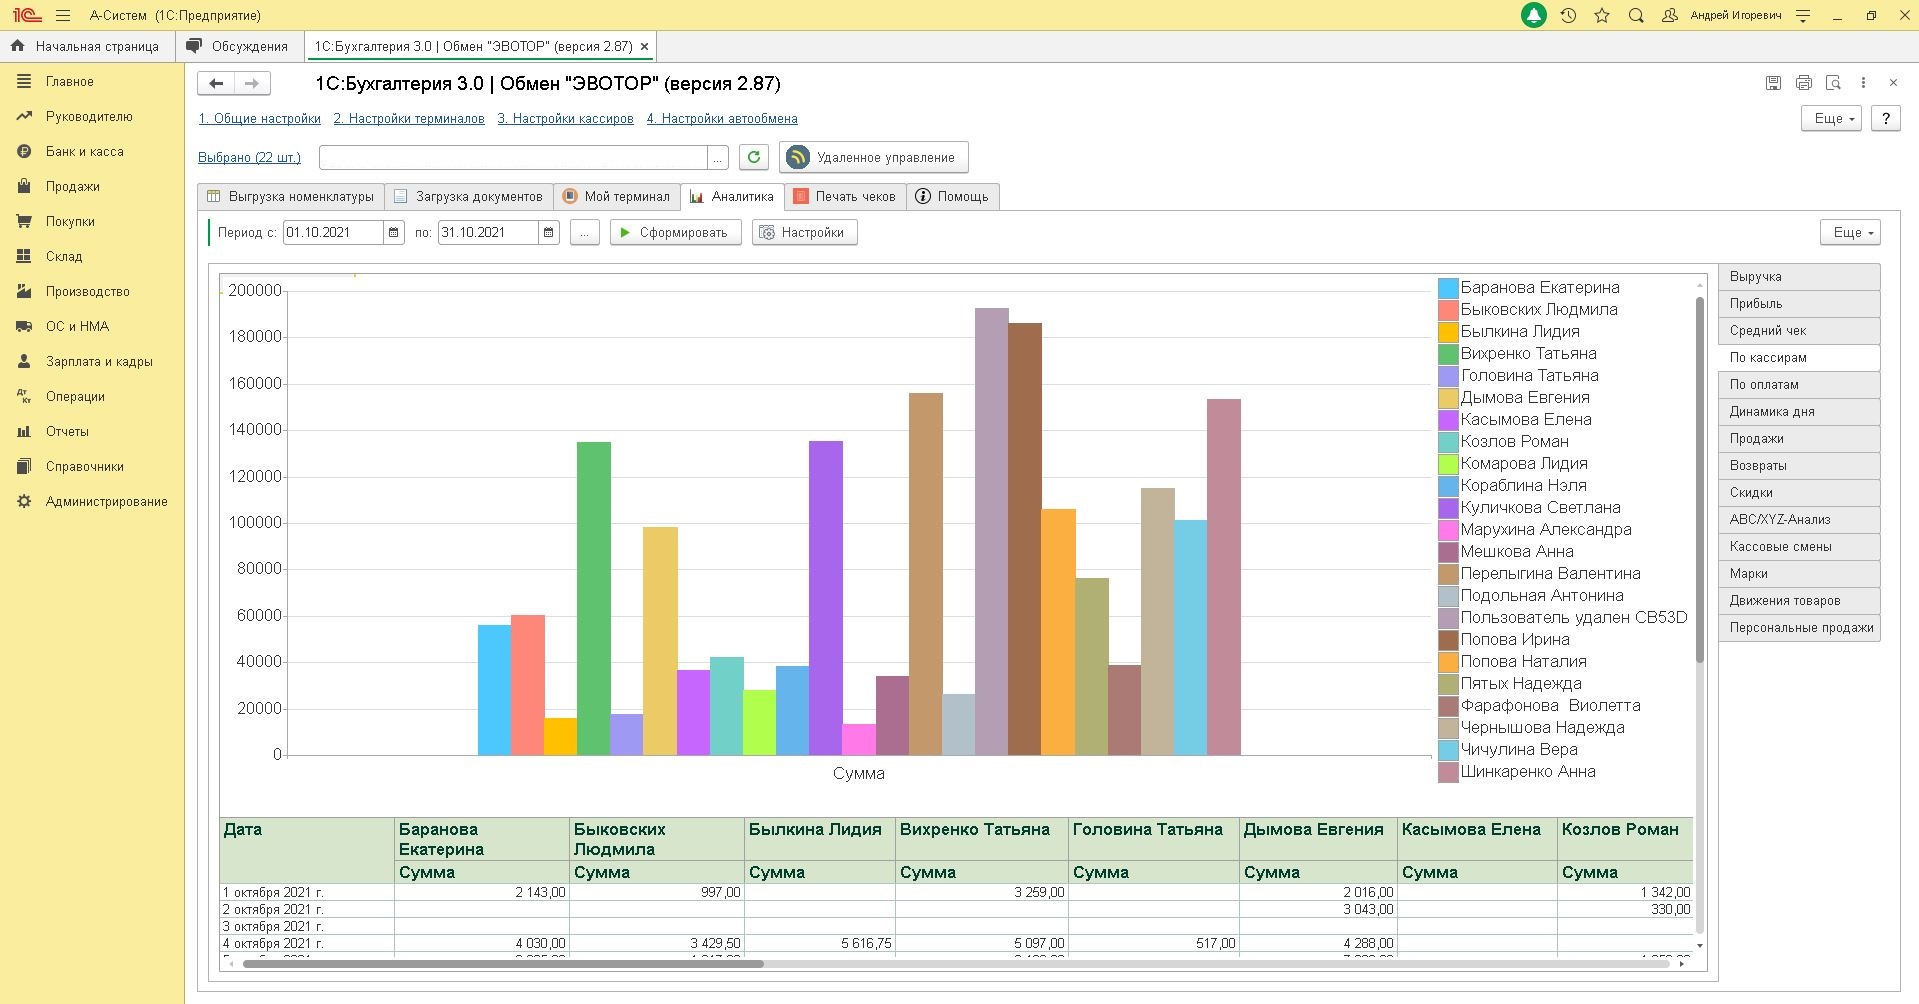Go forward with the right arrow button
Screen dimensions: 1919x1004
pyautogui.click(x=252, y=83)
